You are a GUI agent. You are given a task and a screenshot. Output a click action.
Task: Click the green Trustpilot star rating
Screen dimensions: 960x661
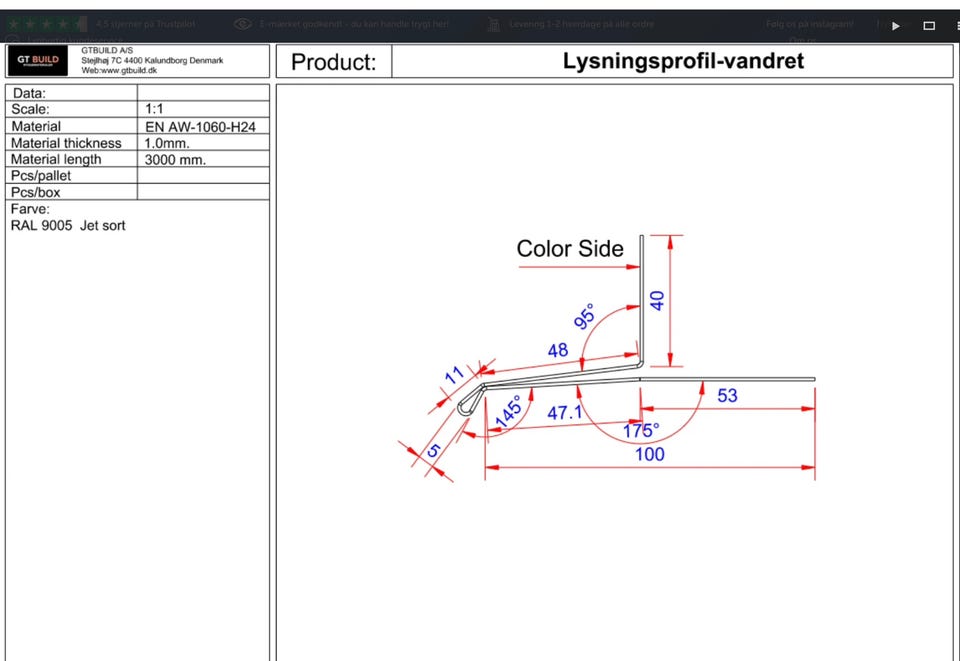[x=47, y=24]
